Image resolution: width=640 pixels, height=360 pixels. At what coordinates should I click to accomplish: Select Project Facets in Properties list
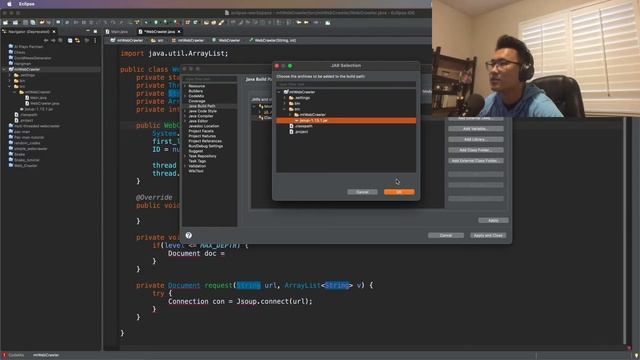[x=201, y=131]
